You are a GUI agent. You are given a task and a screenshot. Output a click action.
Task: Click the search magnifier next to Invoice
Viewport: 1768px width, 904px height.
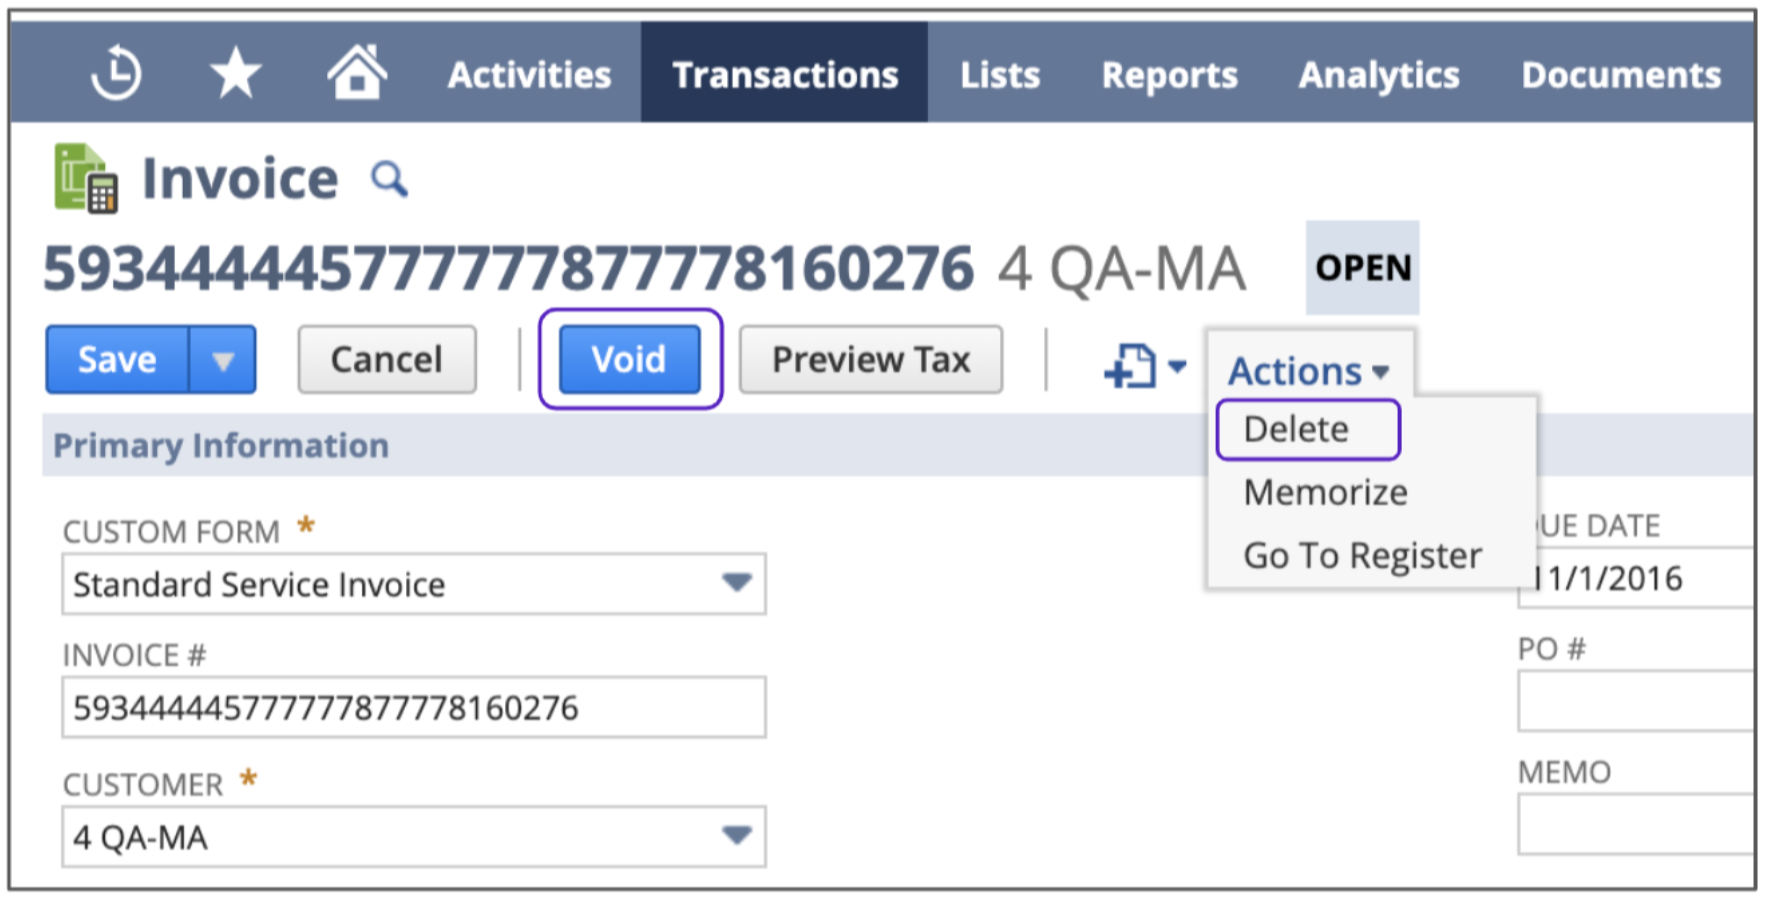pyautogui.click(x=389, y=180)
